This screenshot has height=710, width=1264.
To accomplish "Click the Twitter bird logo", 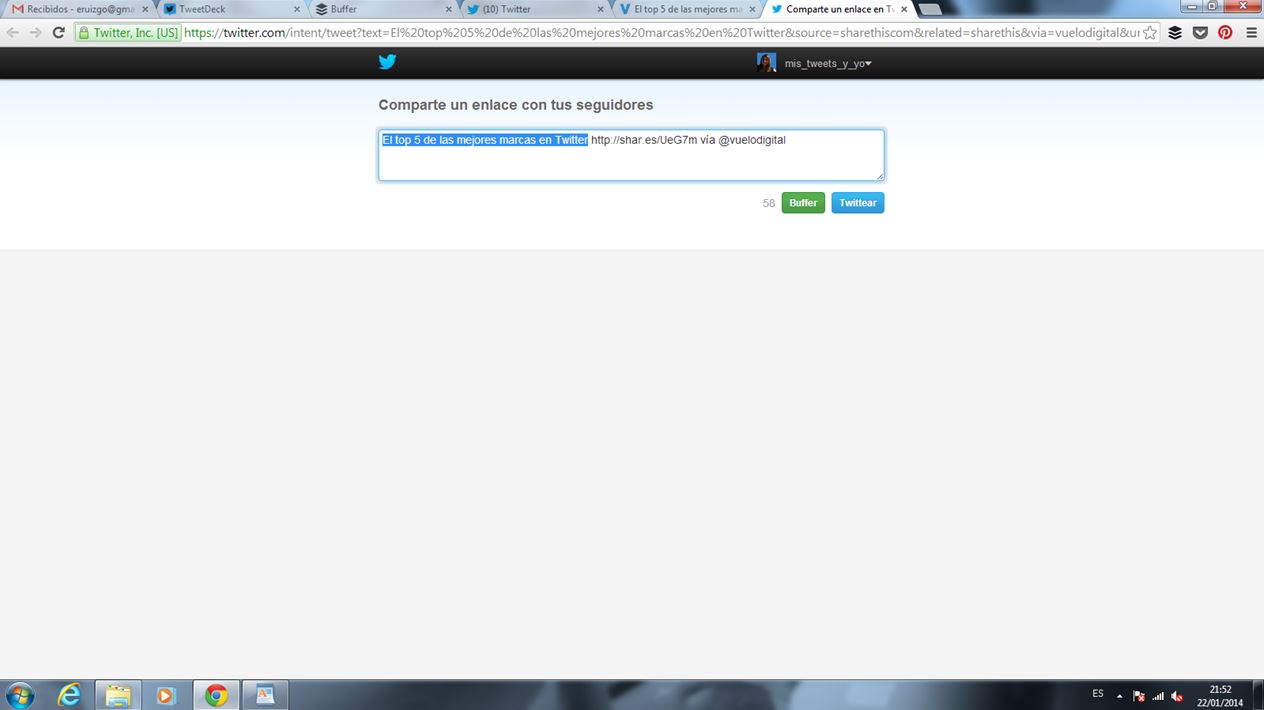I will (x=387, y=62).
